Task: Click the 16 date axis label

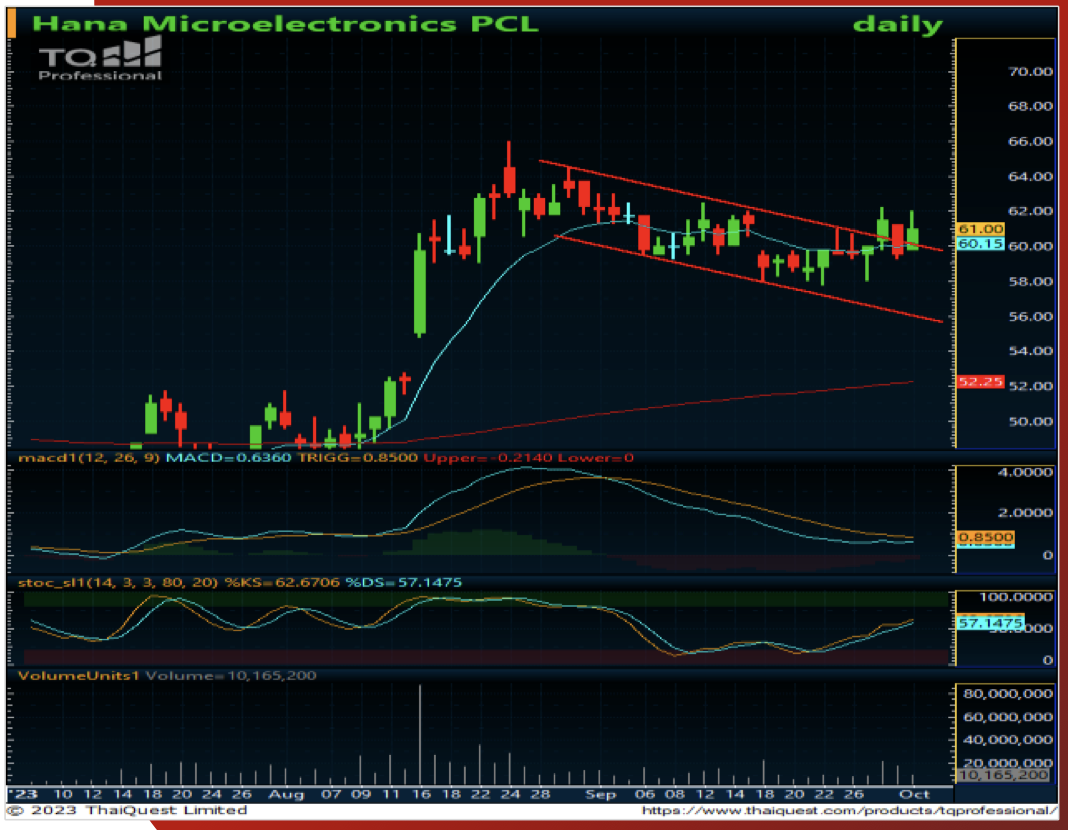Action: tap(421, 794)
